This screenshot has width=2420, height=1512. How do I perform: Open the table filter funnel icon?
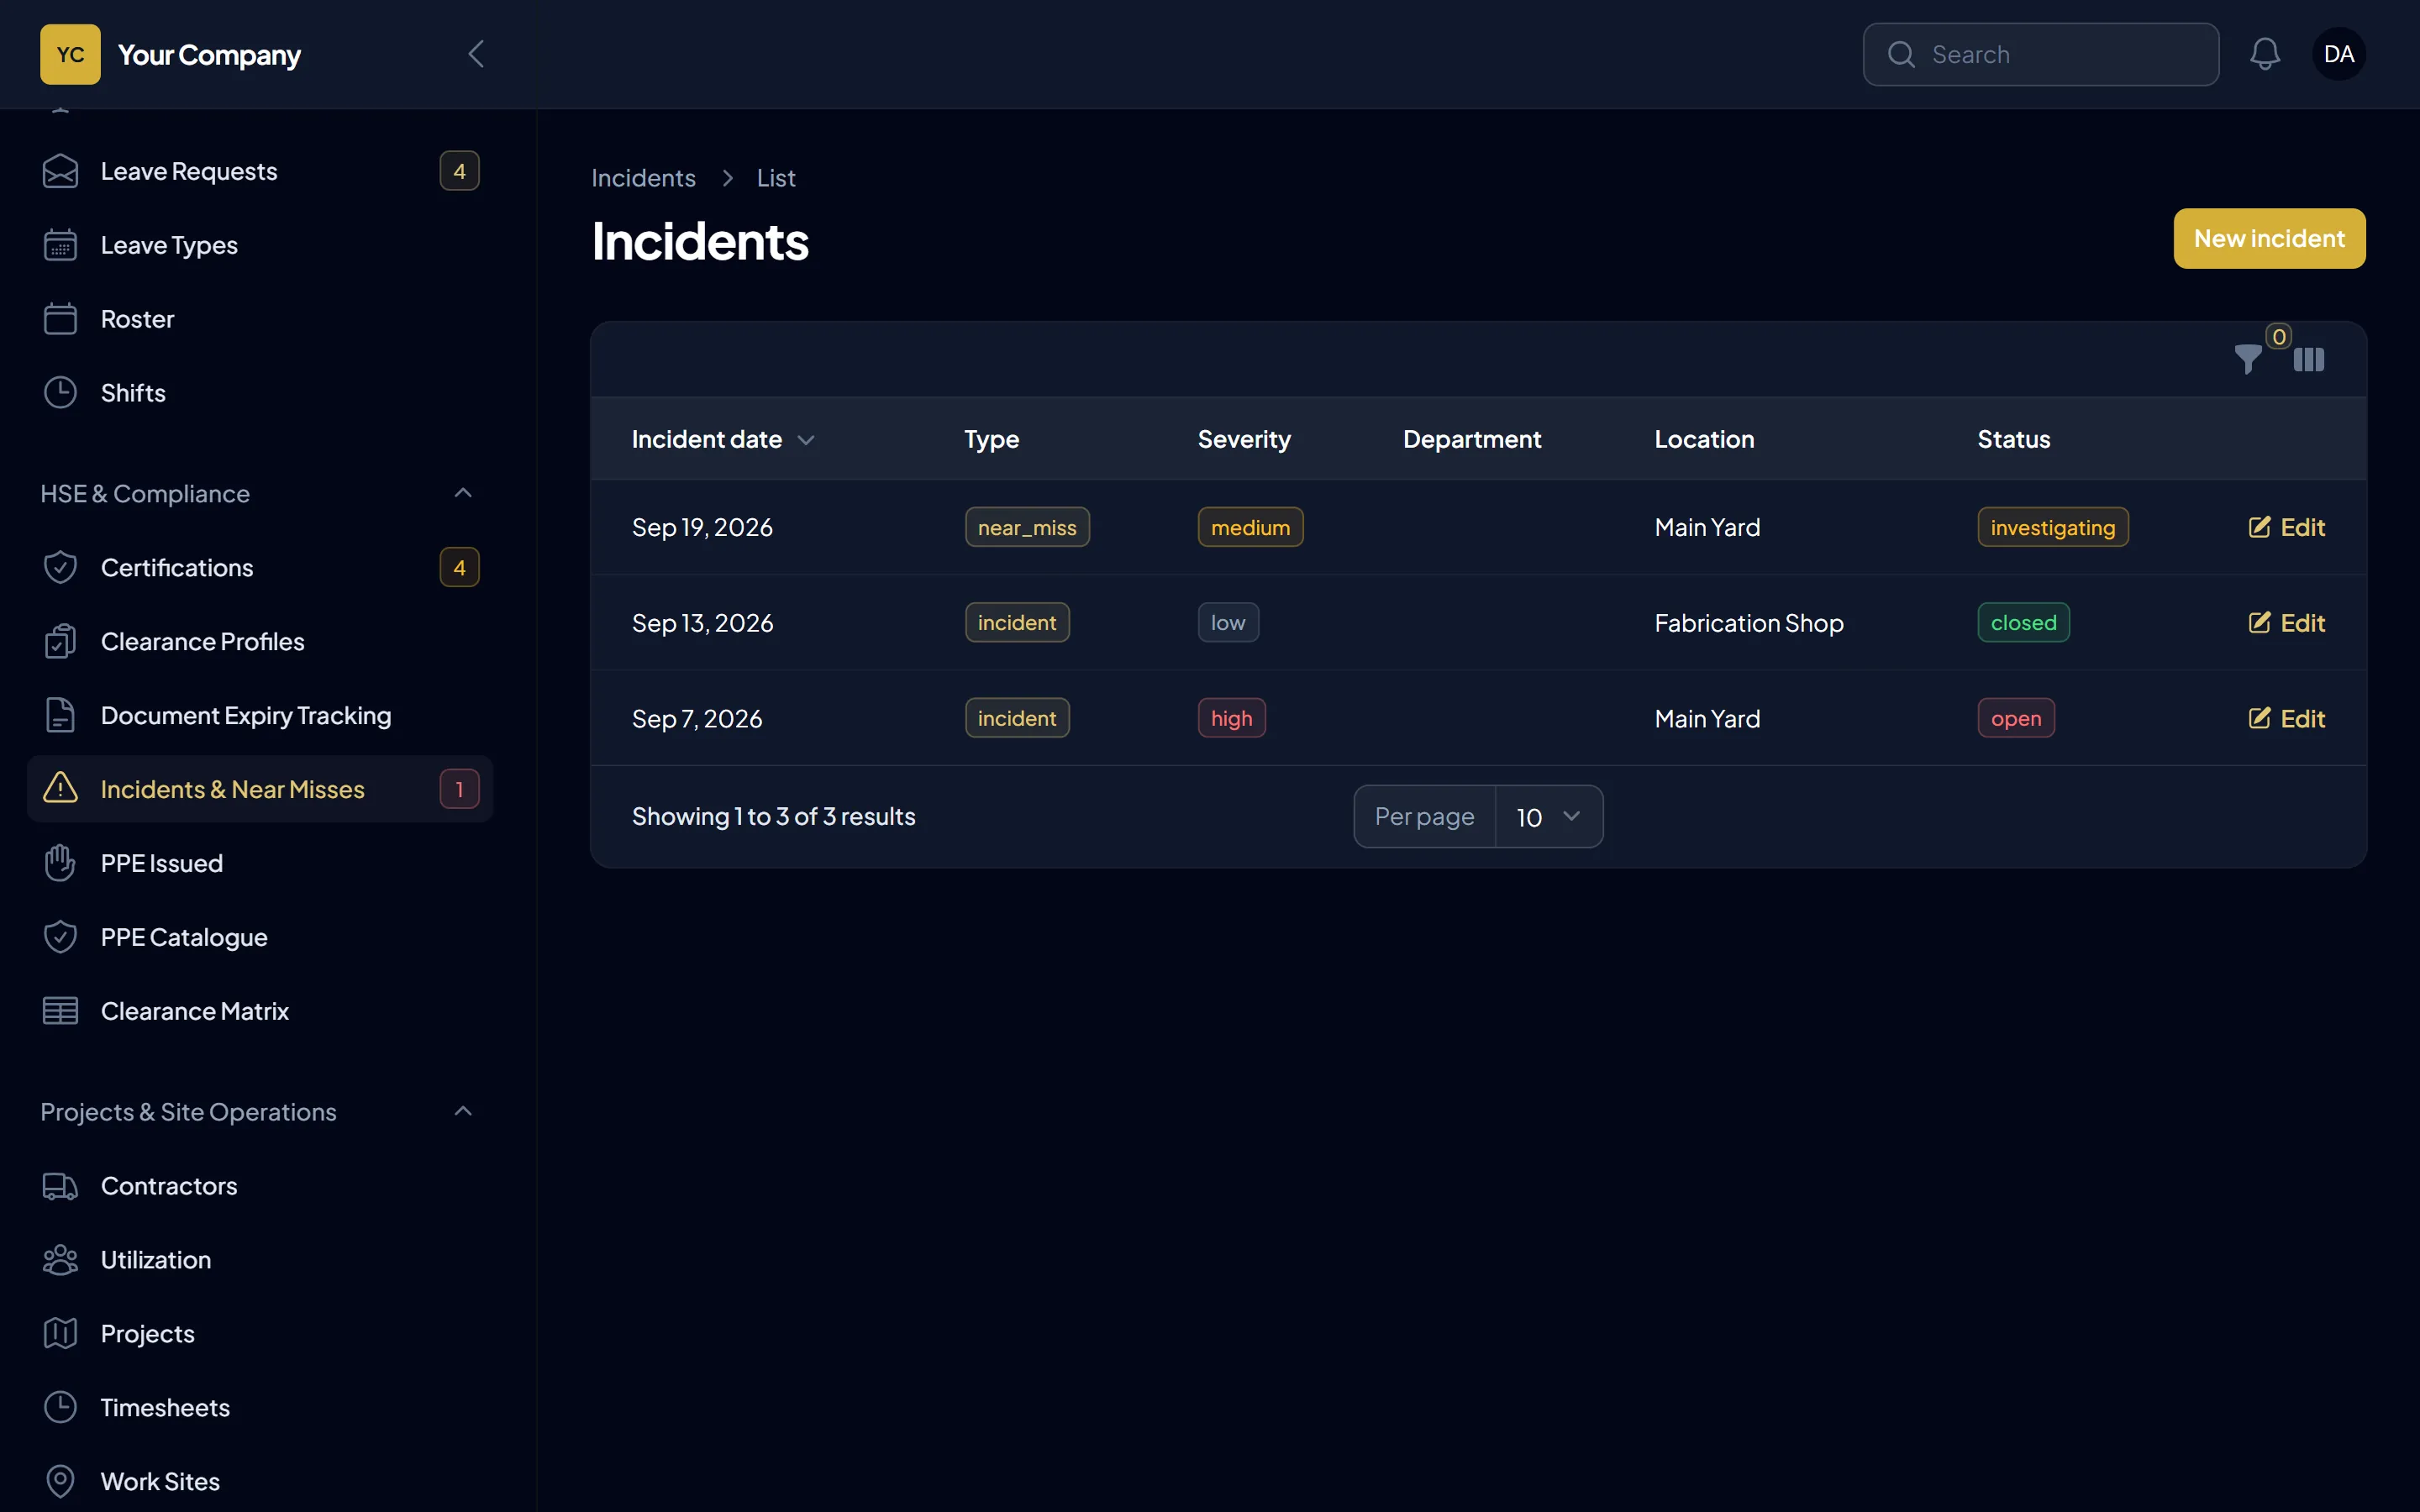click(x=2247, y=359)
